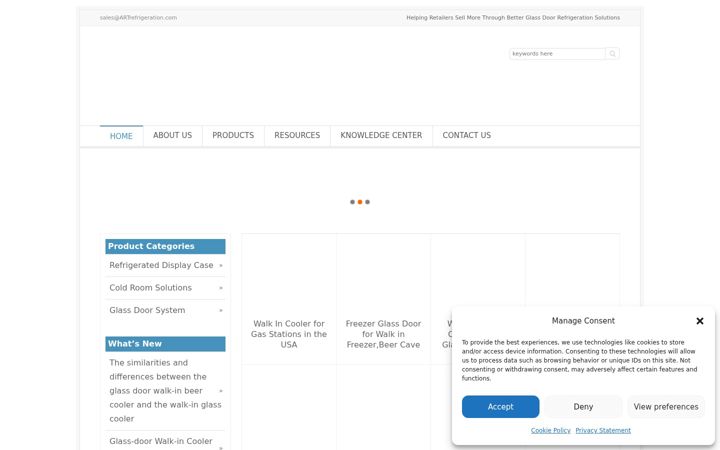Select the first slider dot

pos(352,202)
